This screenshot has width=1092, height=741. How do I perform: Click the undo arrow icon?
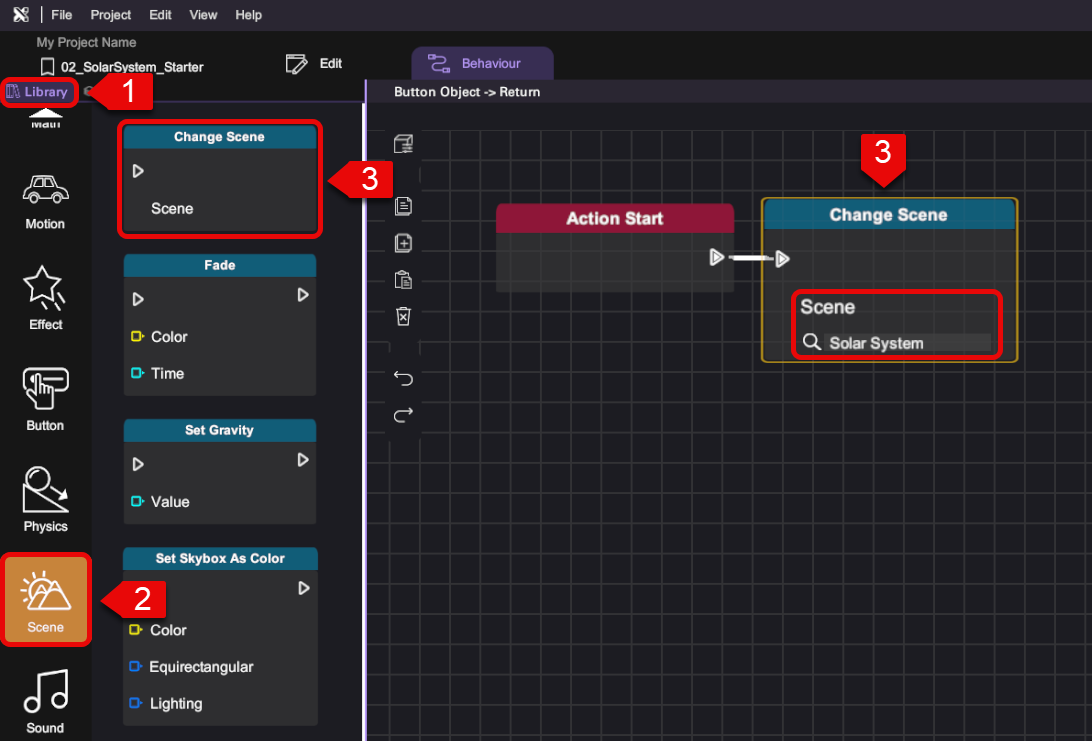403,378
